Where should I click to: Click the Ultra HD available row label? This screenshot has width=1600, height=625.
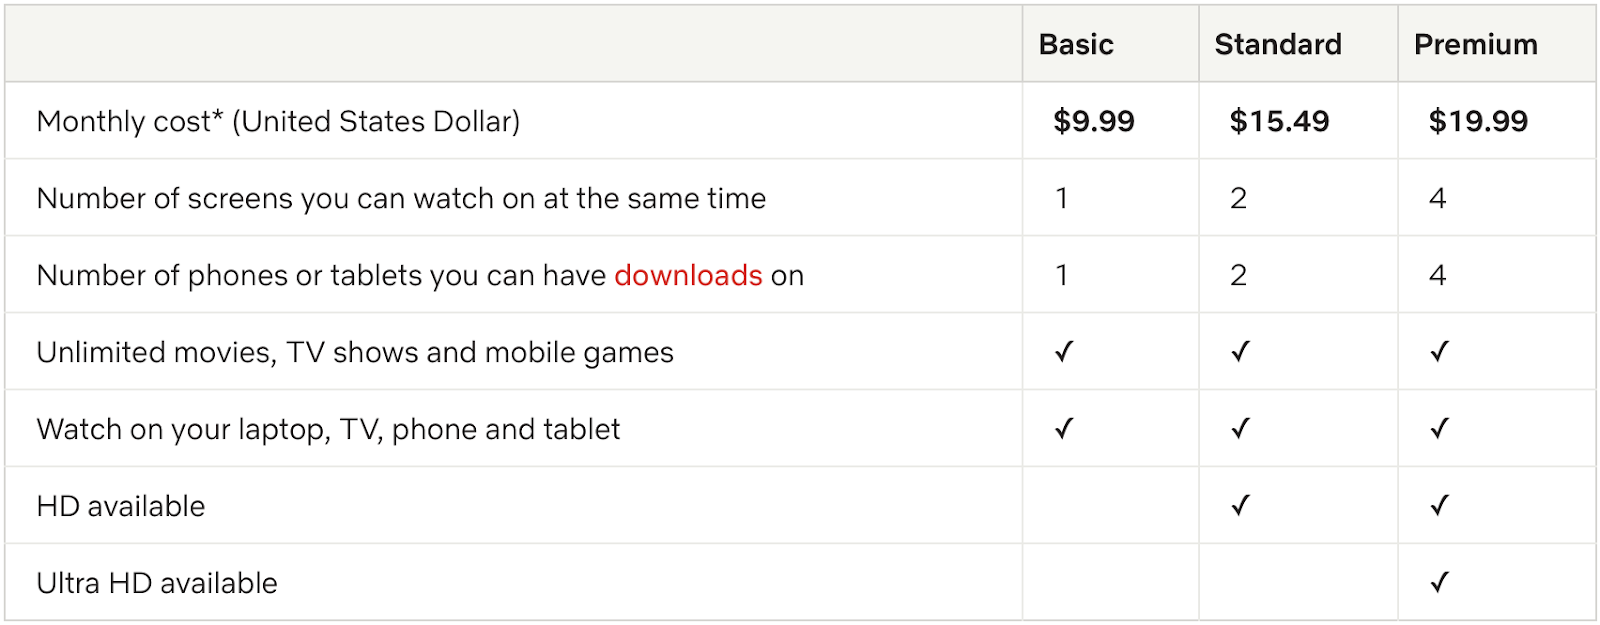click(x=157, y=583)
